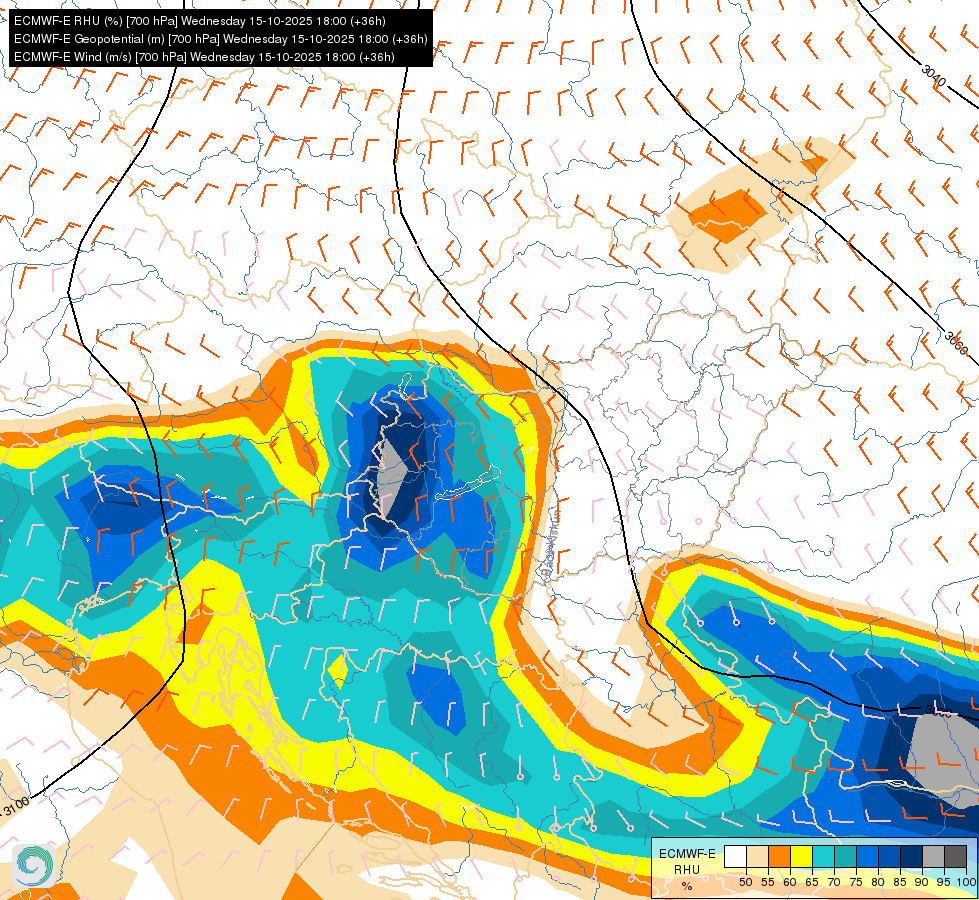Viewport: 979px width, 900px height.
Task: Click the white swatch in the RHU legend
Action: (x=735, y=857)
